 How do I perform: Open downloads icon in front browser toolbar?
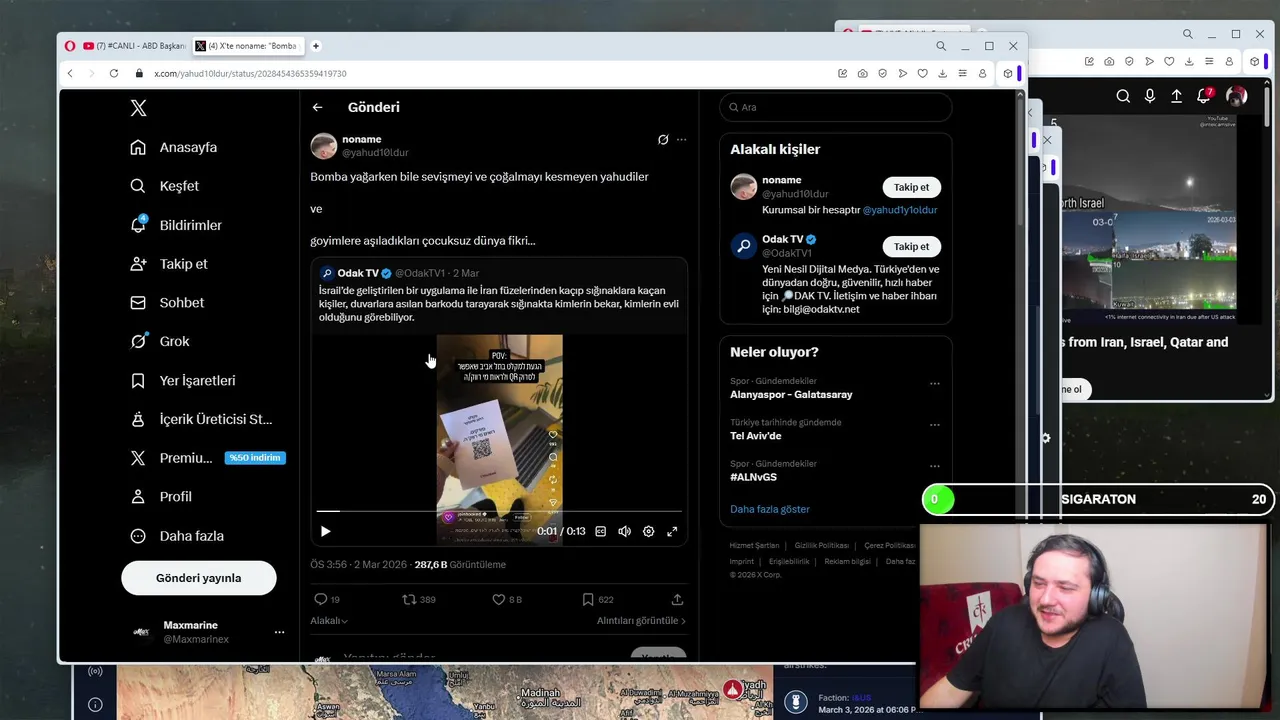click(x=942, y=73)
